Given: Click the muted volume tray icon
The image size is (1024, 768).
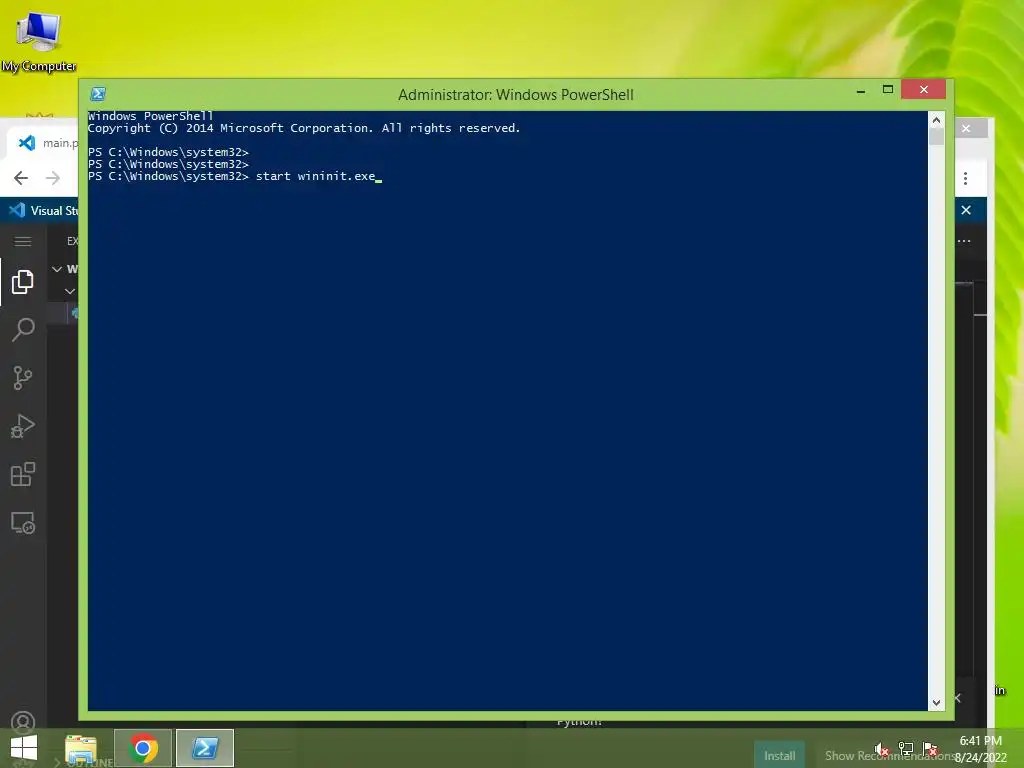Looking at the screenshot, I should [x=881, y=749].
